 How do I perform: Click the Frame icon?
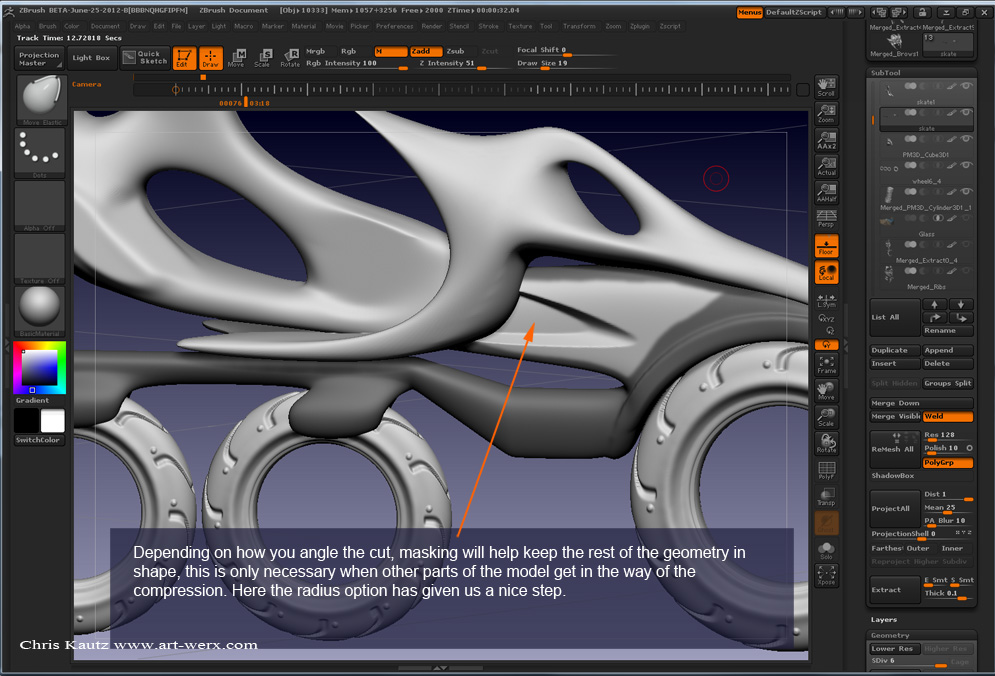pyautogui.click(x=826, y=364)
